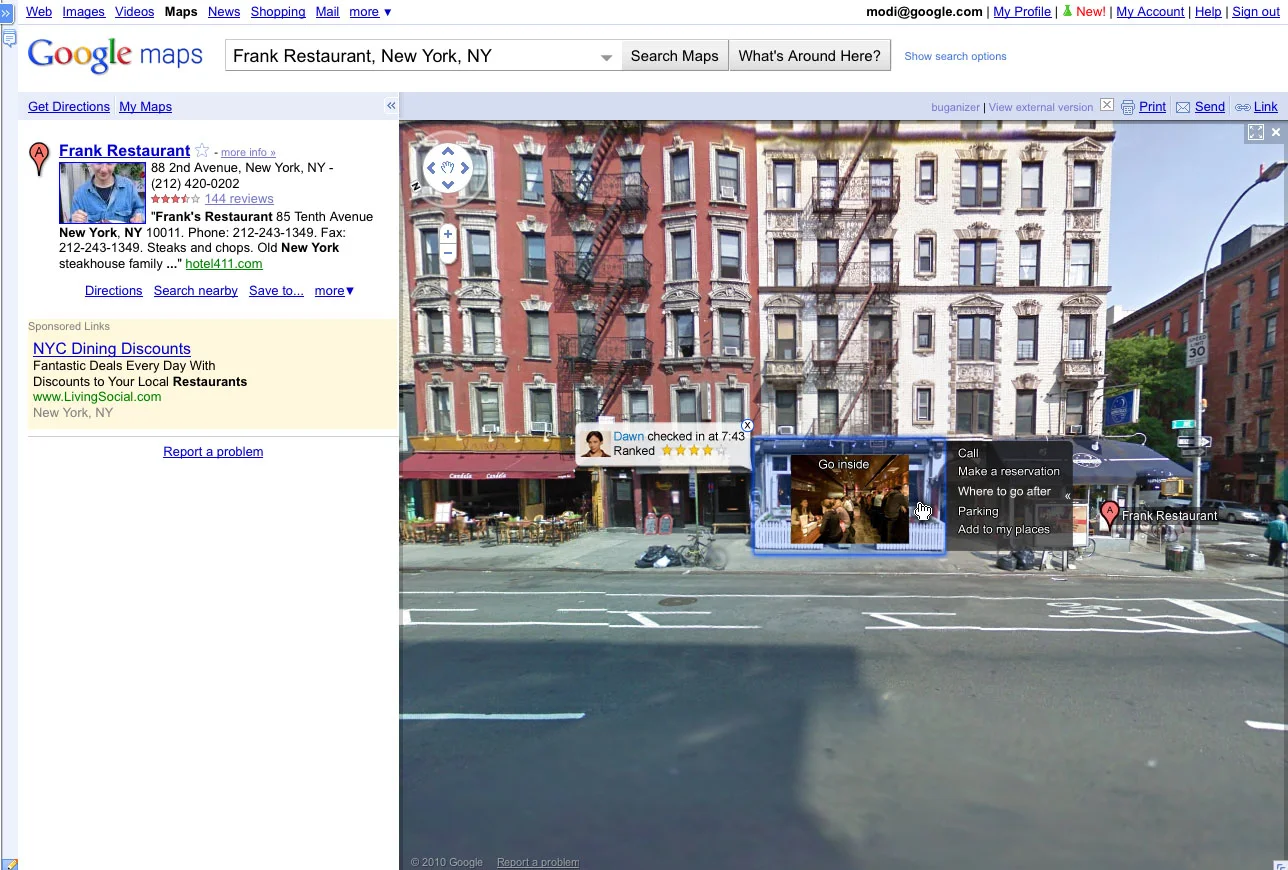Viewport: 1288px width, 870px height.
Task: Click the buganizer link
Action: [955, 107]
